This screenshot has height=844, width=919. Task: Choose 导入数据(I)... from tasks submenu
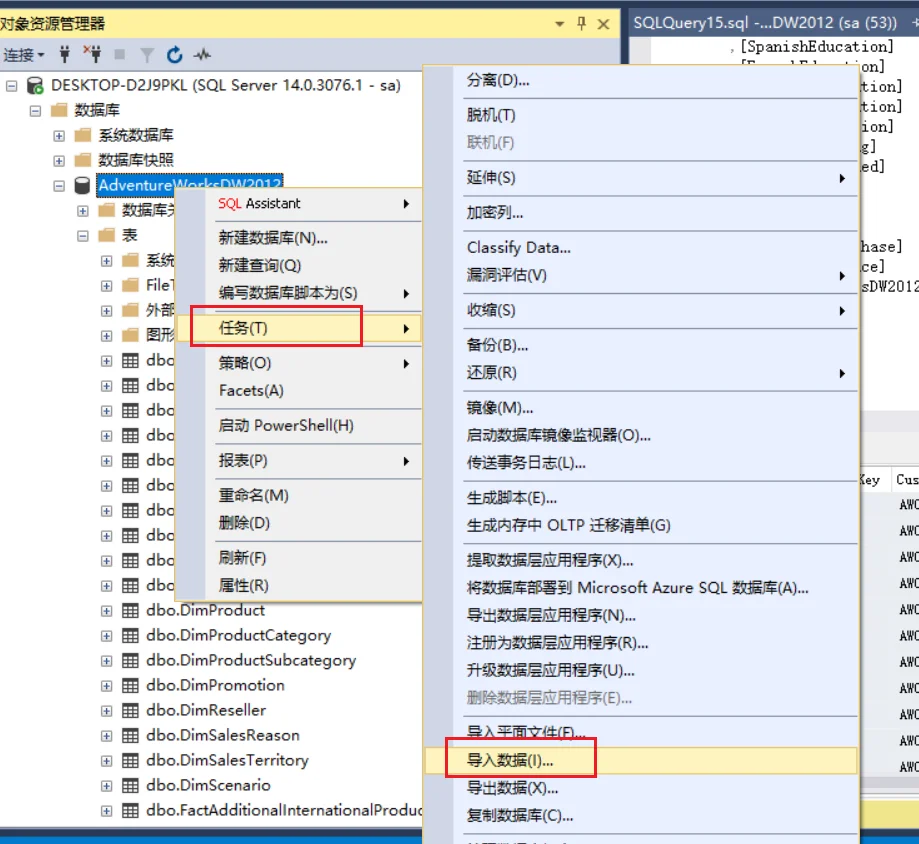641,761
